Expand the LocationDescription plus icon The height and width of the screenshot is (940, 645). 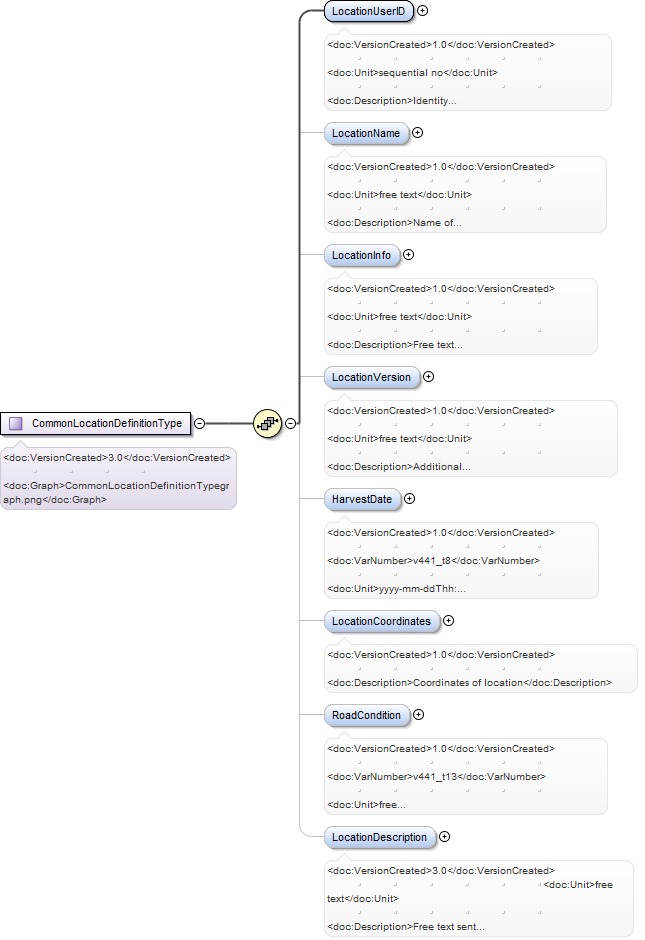click(x=444, y=836)
